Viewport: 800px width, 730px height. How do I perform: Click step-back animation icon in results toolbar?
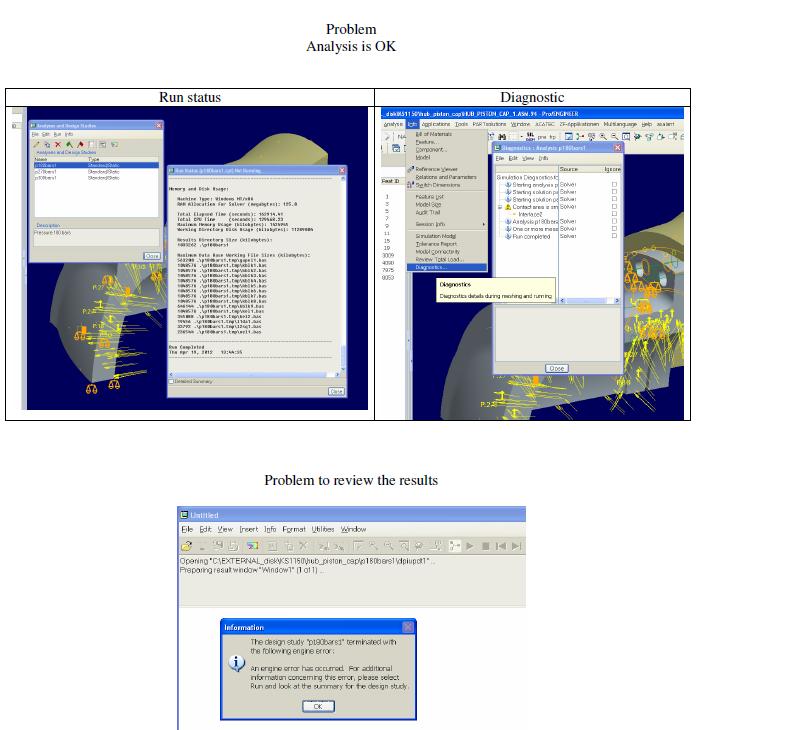tap(501, 546)
